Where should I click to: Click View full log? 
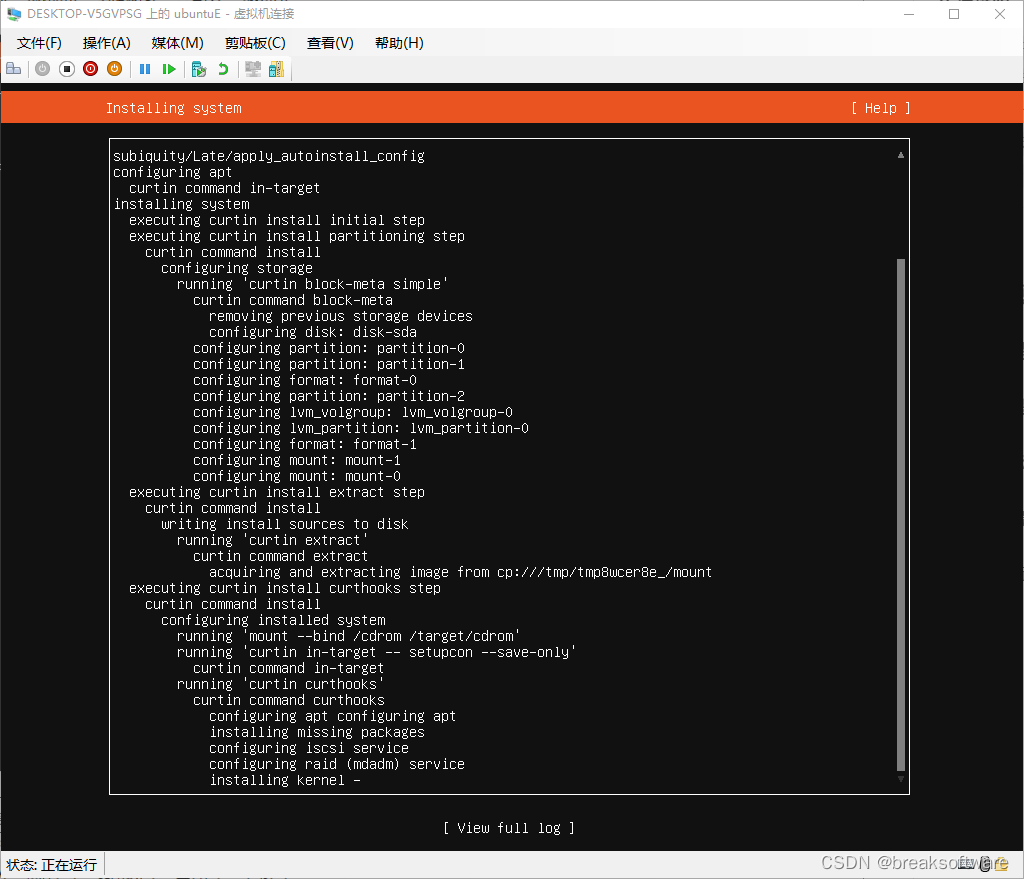(509, 828)
